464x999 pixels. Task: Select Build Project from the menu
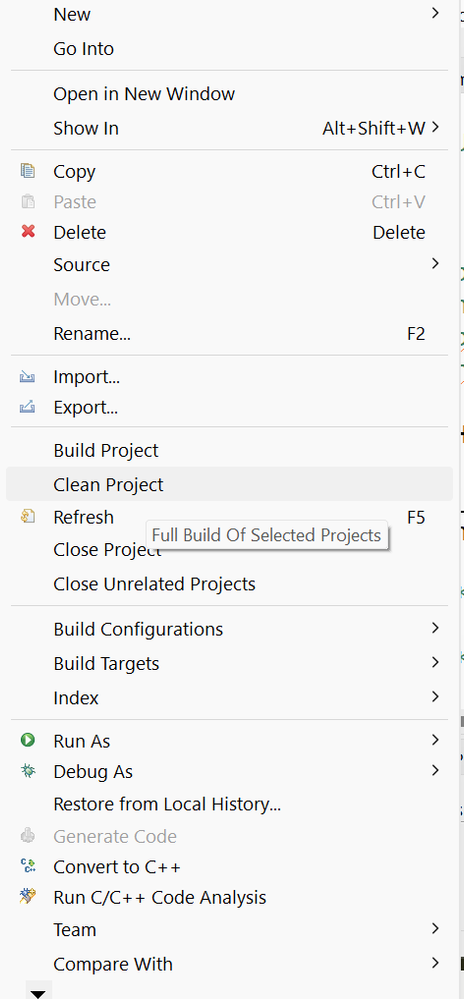[x=229, y=450]
